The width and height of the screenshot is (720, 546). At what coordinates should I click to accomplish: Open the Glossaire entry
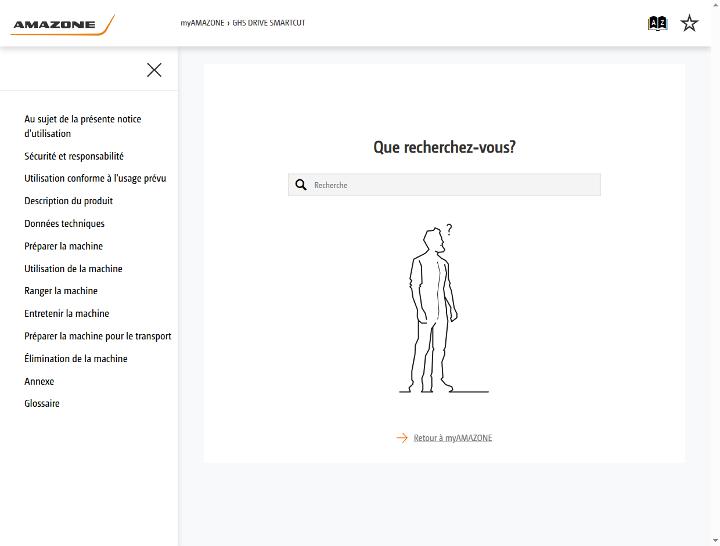42,404
